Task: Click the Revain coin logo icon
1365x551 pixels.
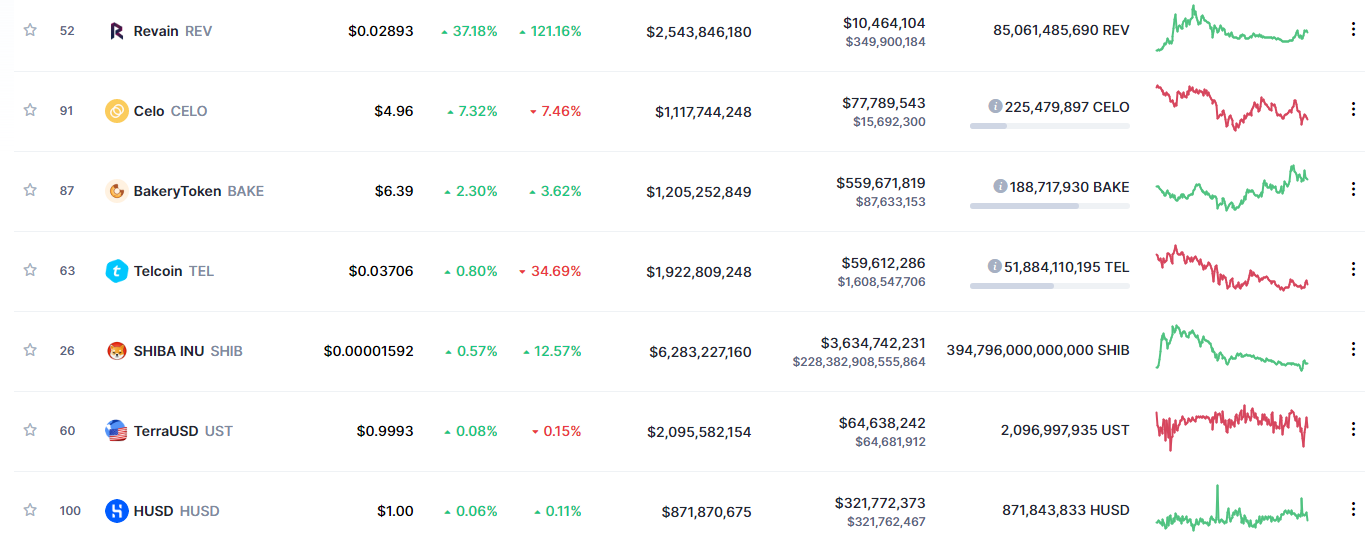Action: tap(117, 31)
